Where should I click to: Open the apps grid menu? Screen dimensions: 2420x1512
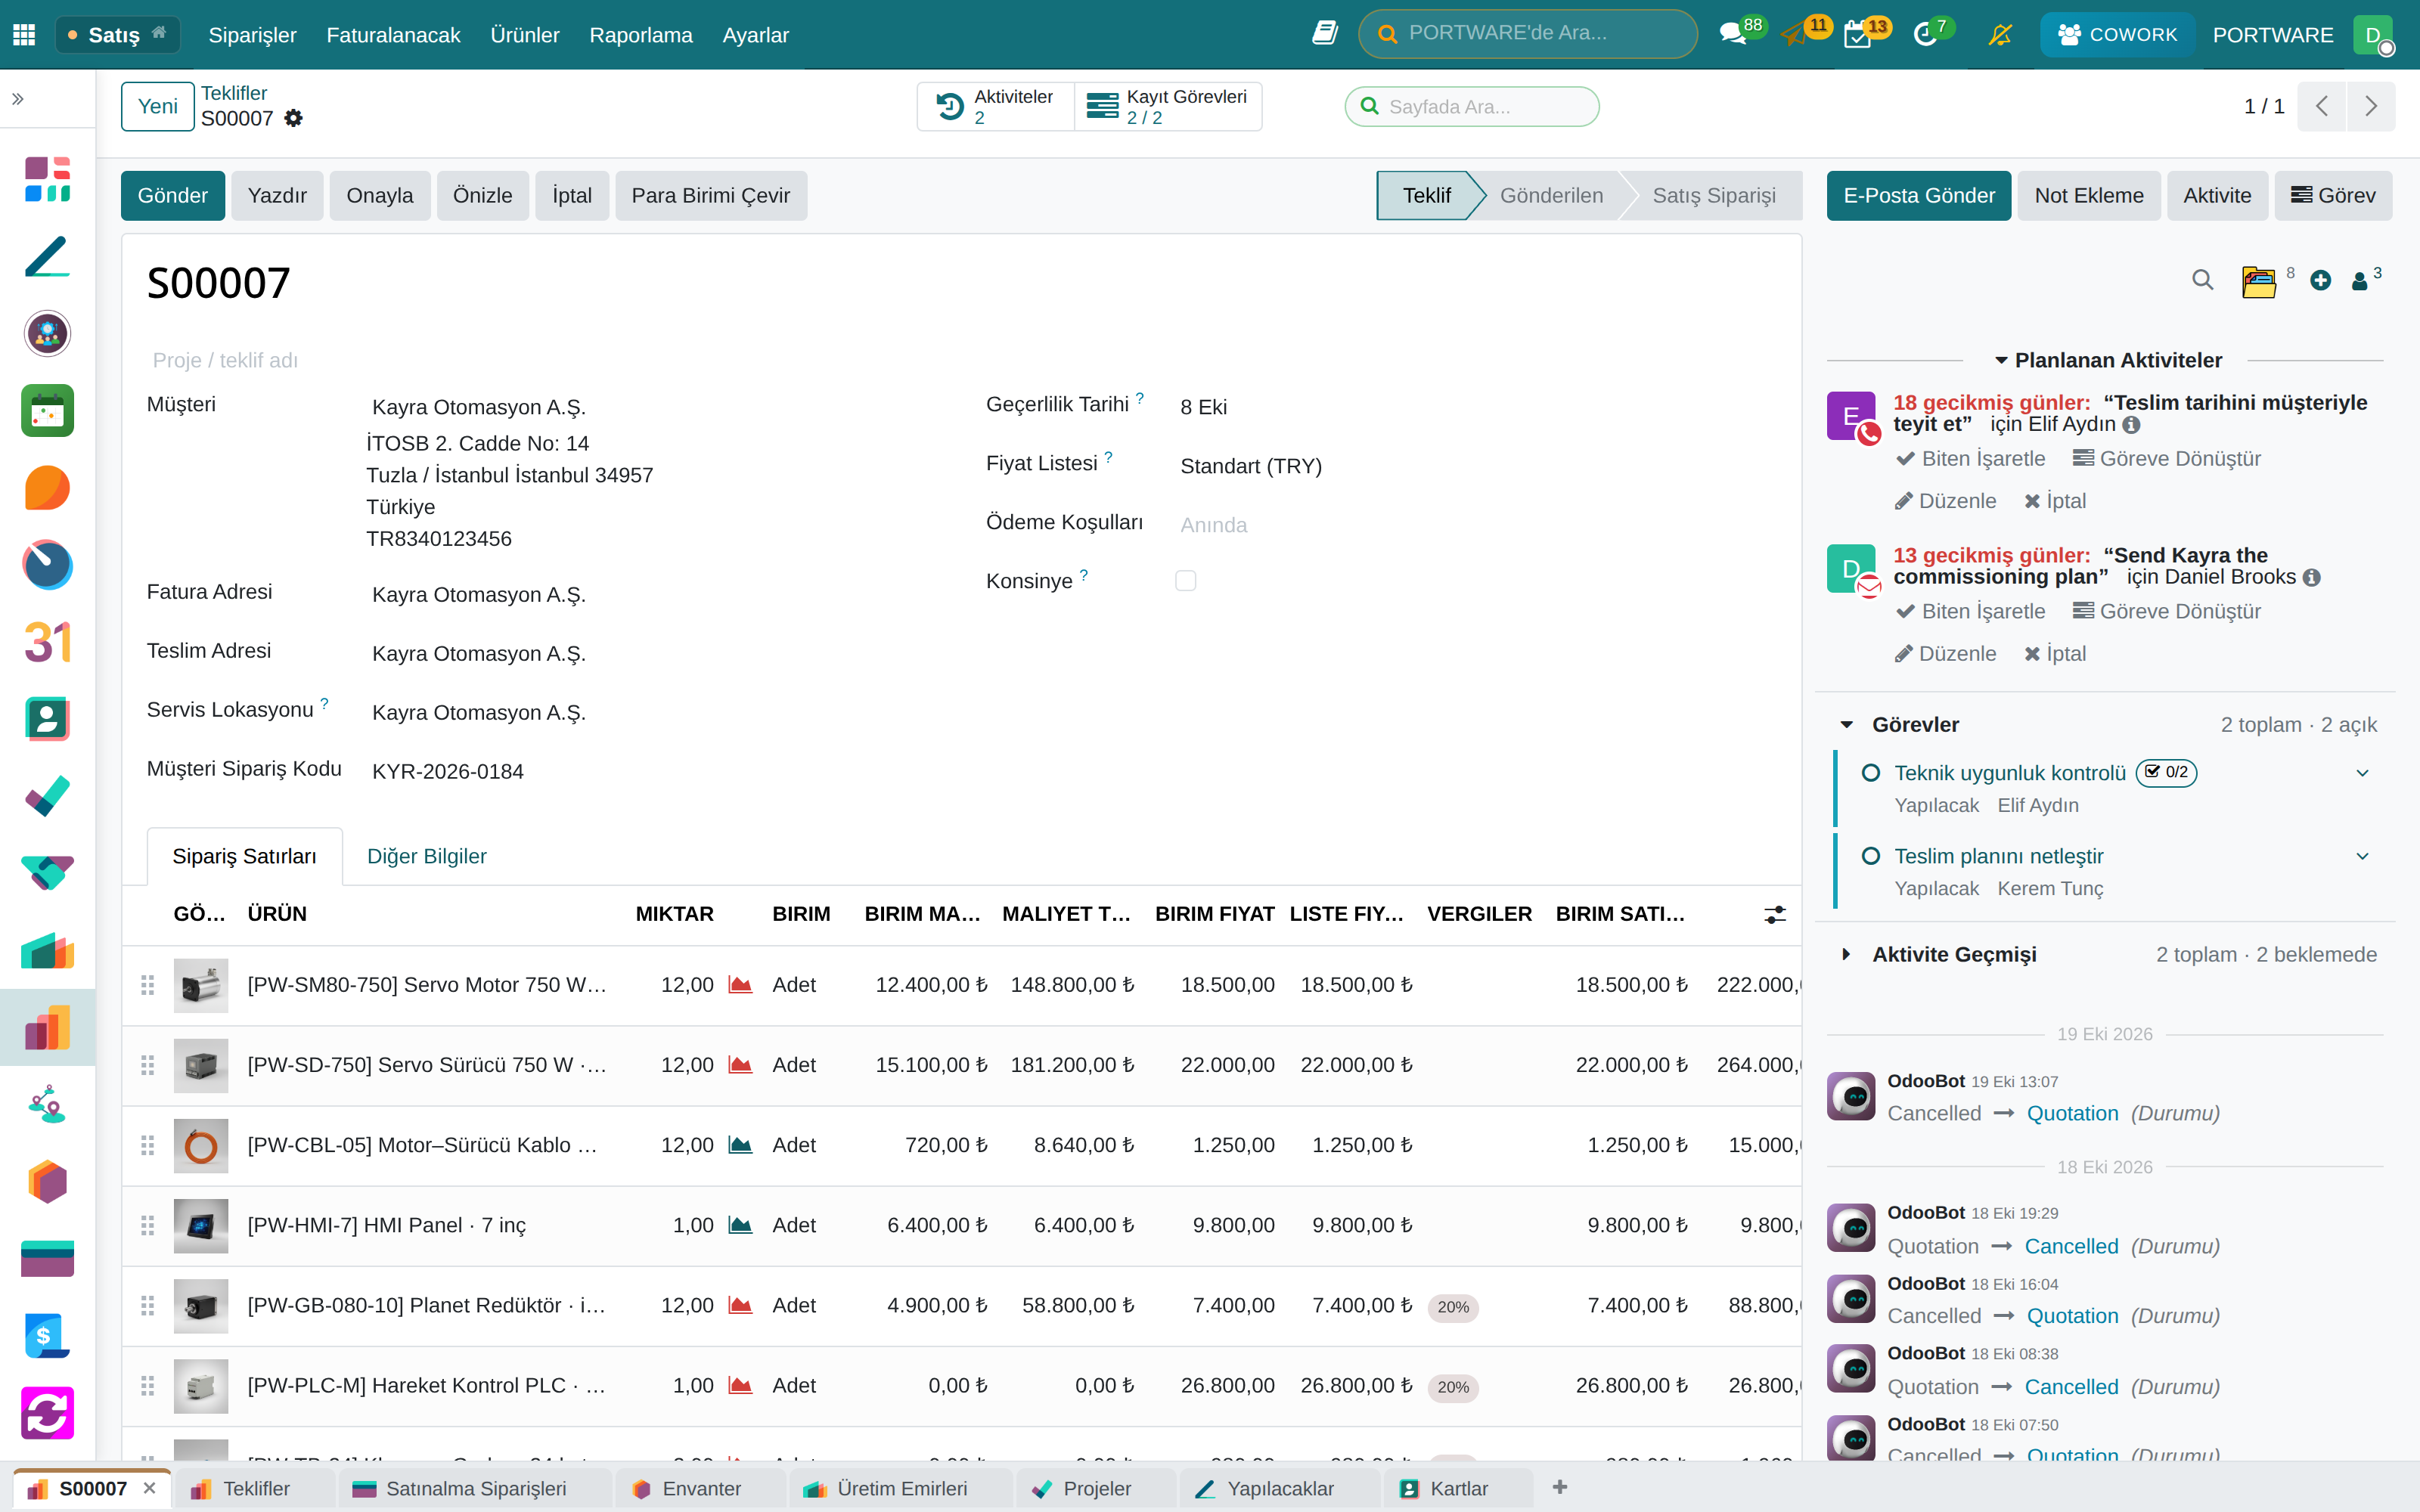[24, 35]
